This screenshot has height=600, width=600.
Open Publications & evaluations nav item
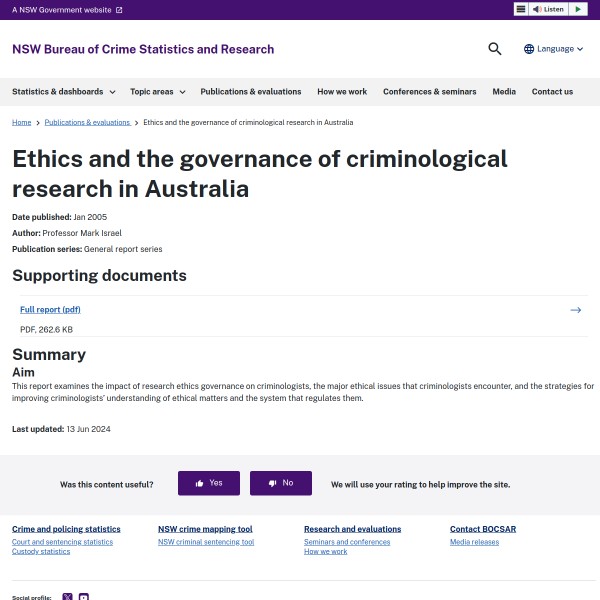pos(250,92)
